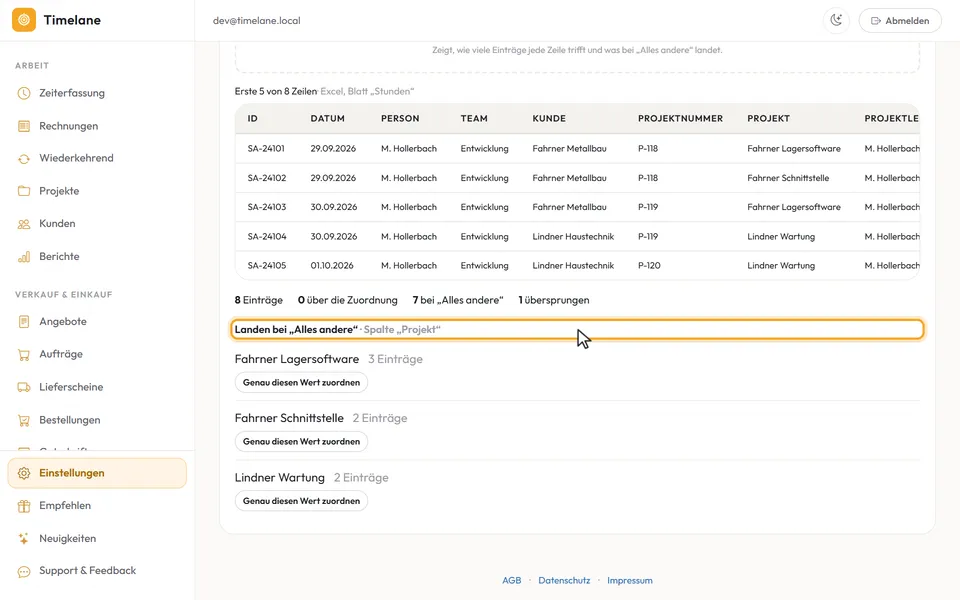The height and width of the screenshot is (600, 960).
Task: Click the Support & Feedback chat icon
Action: 24,571
